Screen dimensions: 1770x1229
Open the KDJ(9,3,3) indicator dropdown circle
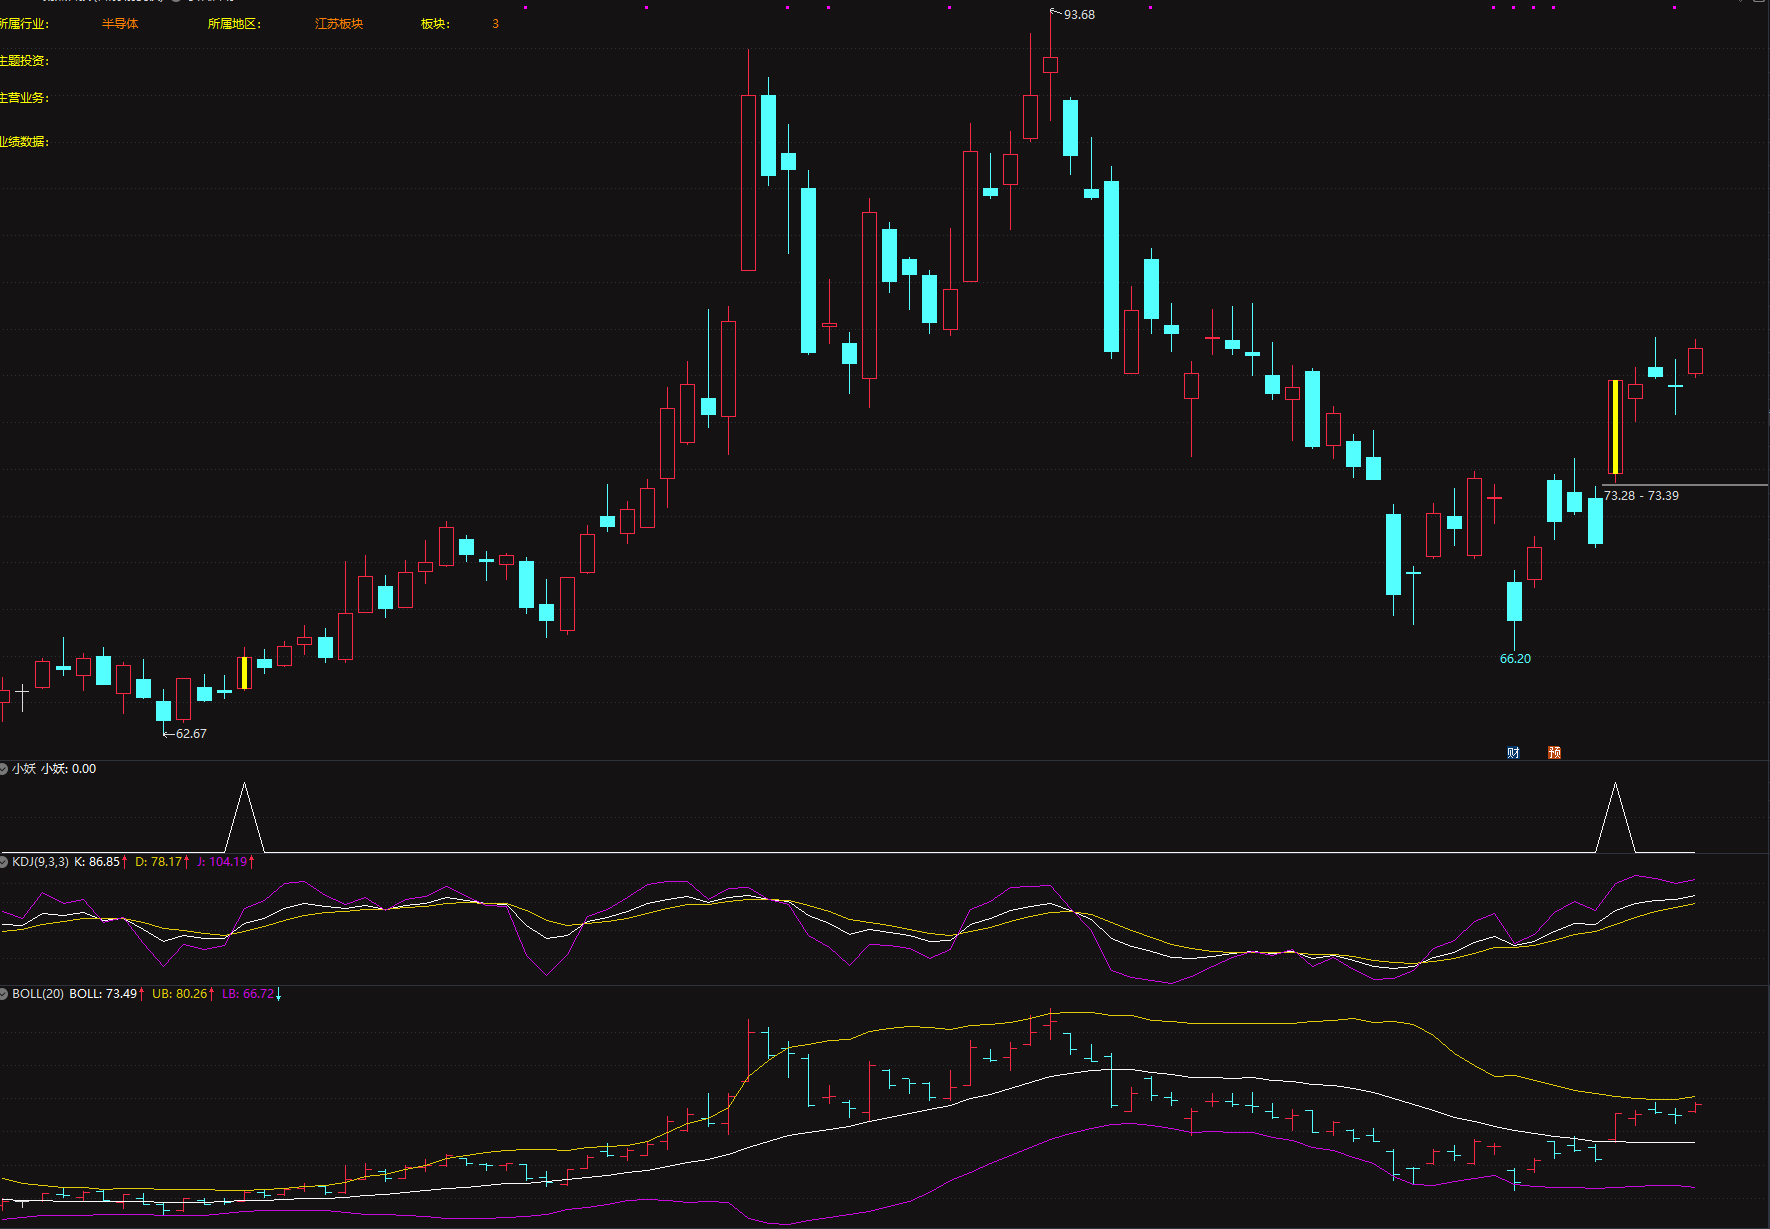click(4, 862)
